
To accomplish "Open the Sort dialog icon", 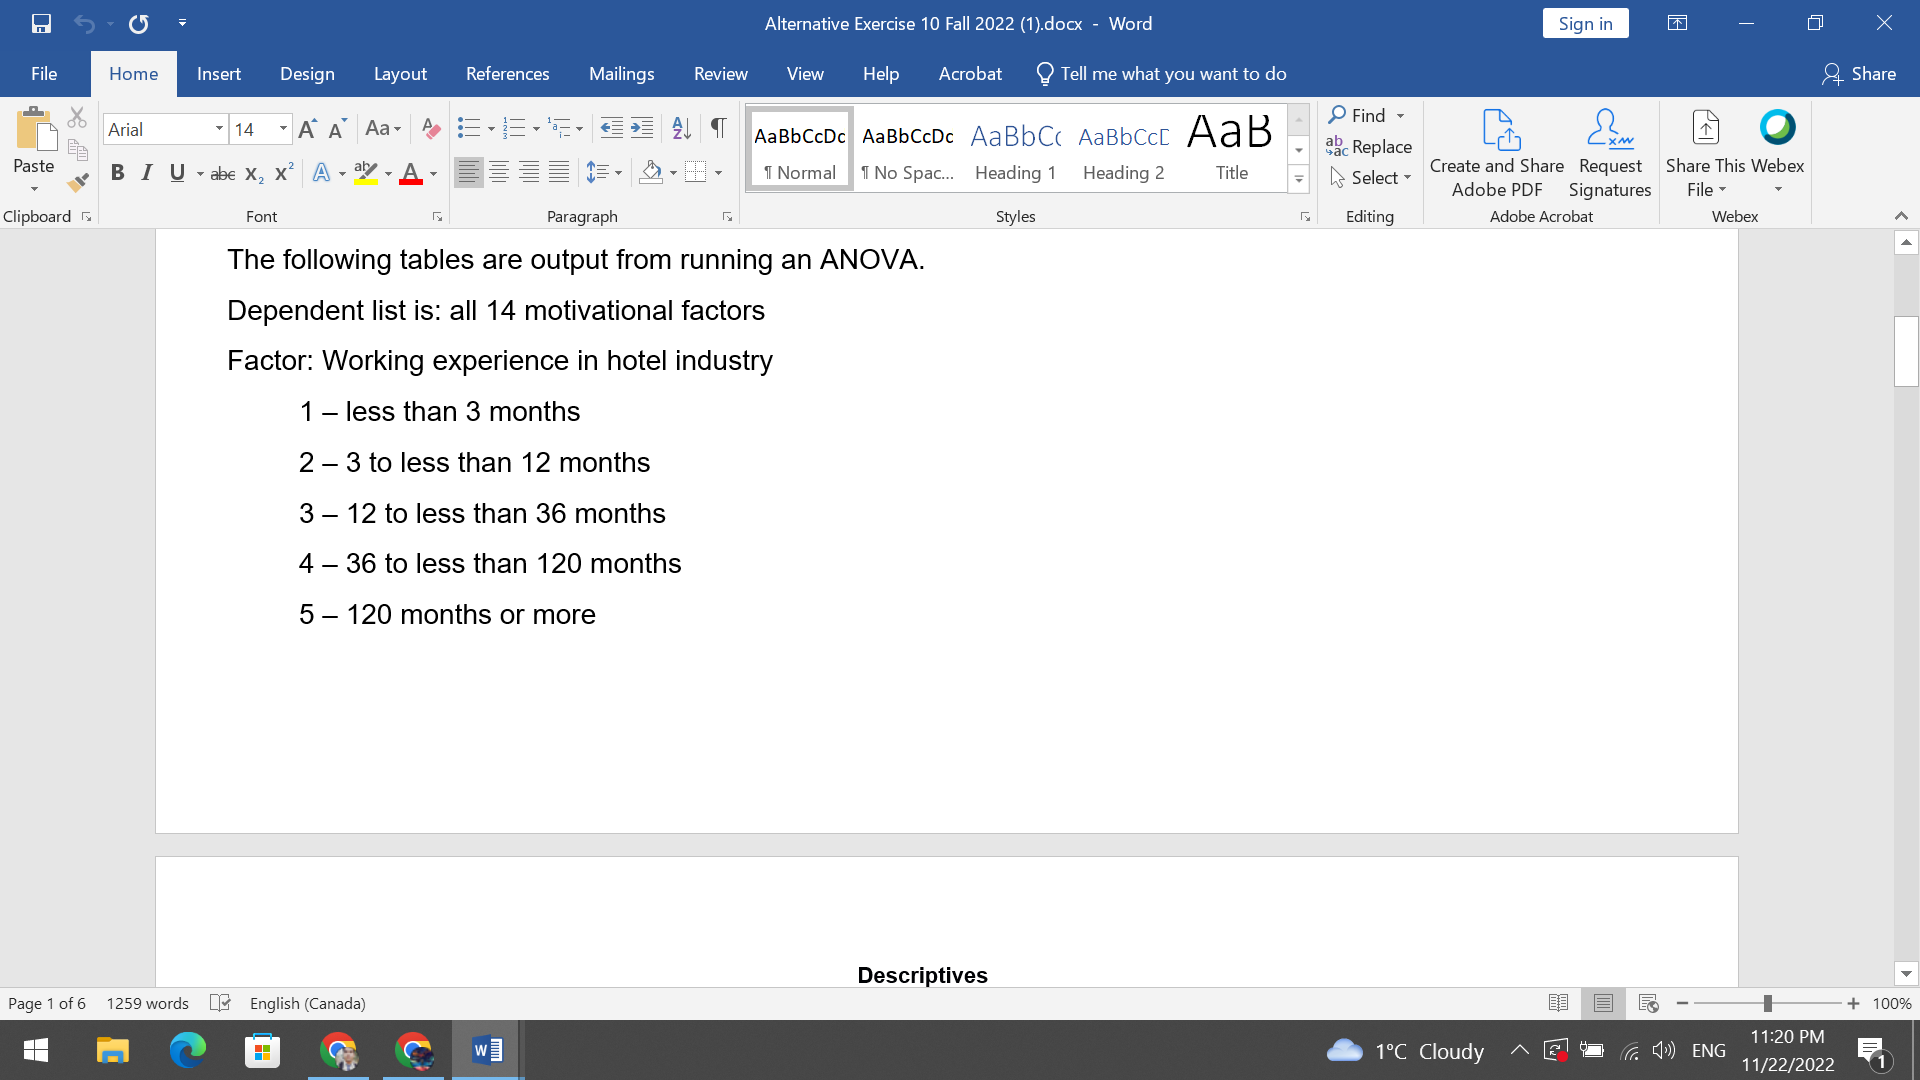I will tap(681, 128).
